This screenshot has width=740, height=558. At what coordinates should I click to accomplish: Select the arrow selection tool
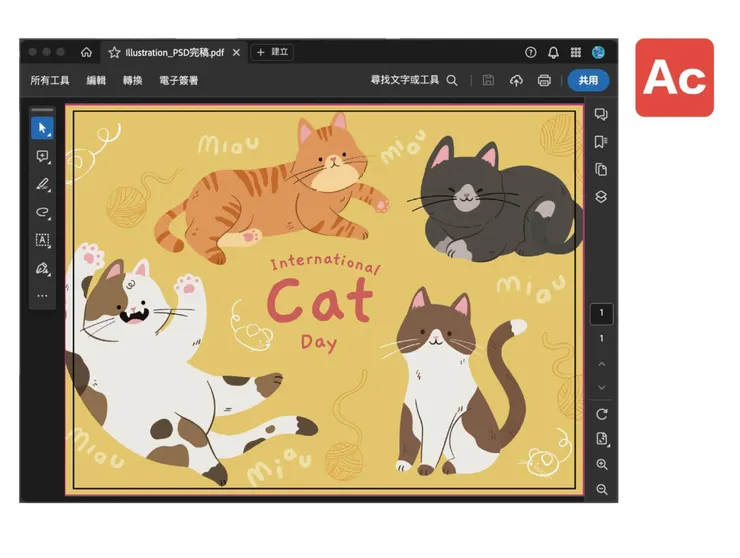(42, 128)
